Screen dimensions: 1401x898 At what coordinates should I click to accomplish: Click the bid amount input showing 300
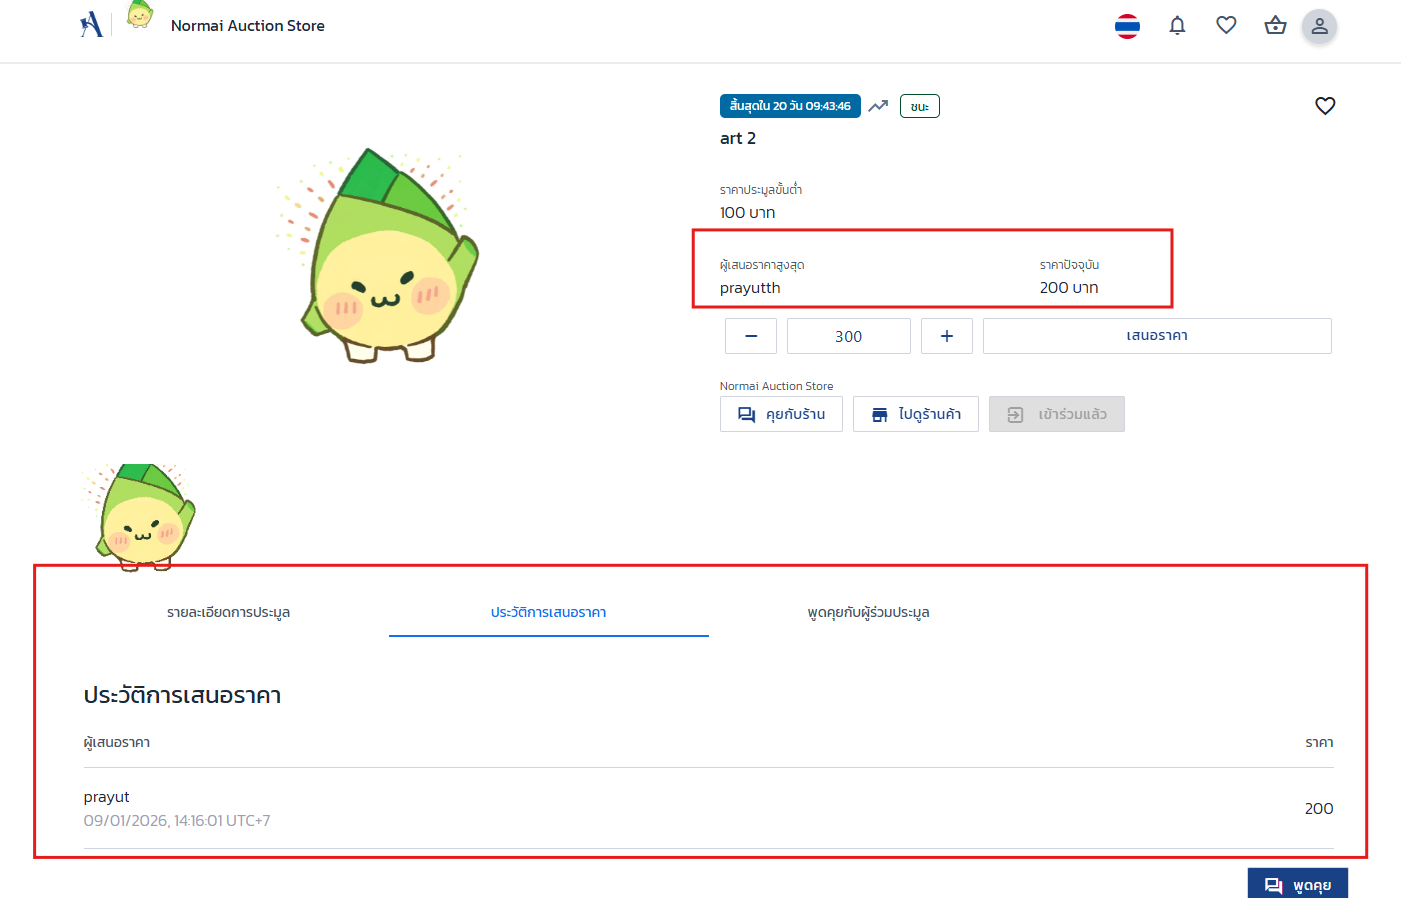pyautogui.click(x=848, y=335)
